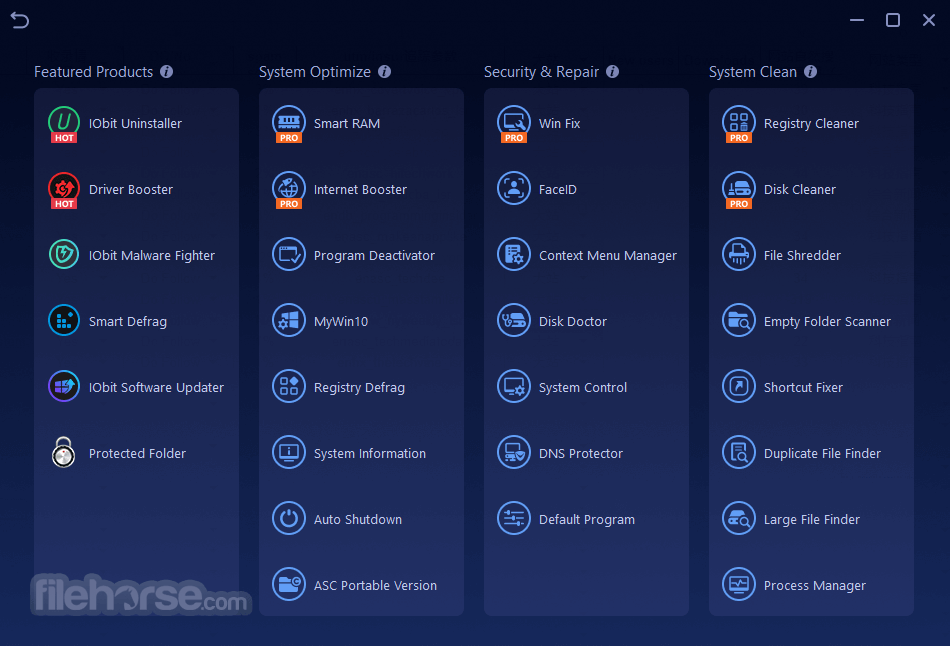950x646 pixels.
Task: Open the Protected Folder padlock icon
Action: [64, 453]
